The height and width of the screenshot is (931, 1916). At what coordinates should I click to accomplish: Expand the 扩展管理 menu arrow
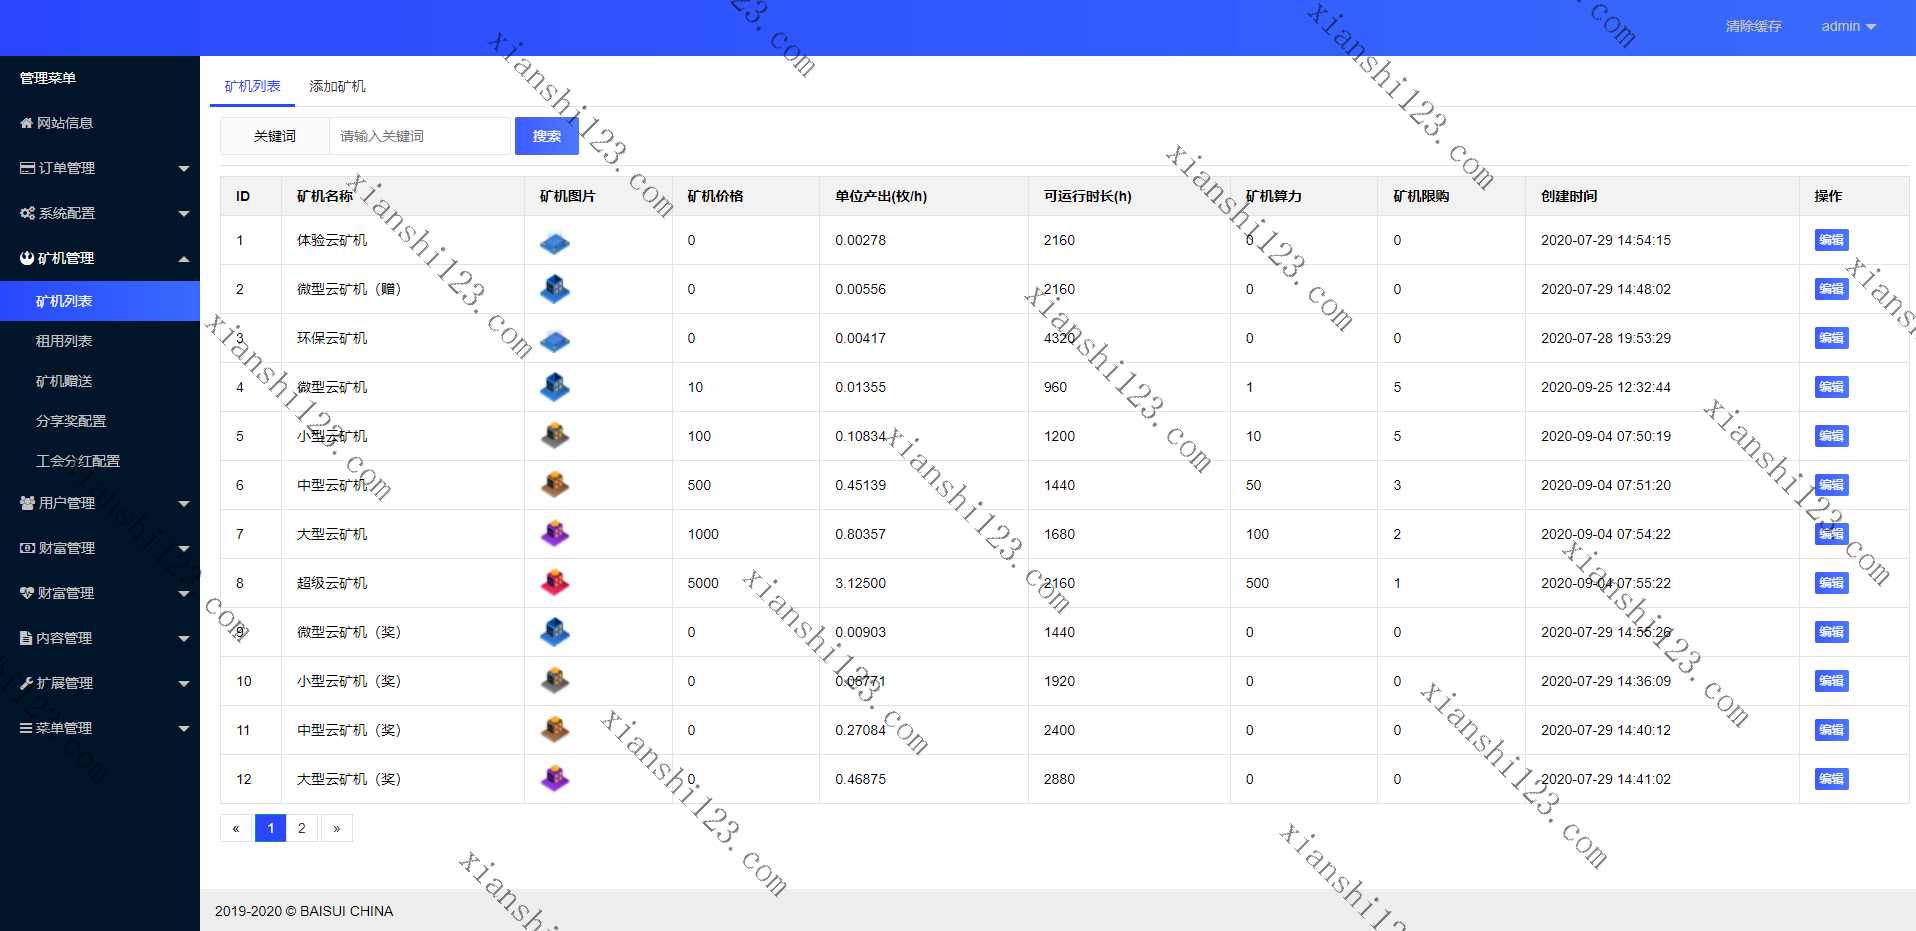coord(184,683)
